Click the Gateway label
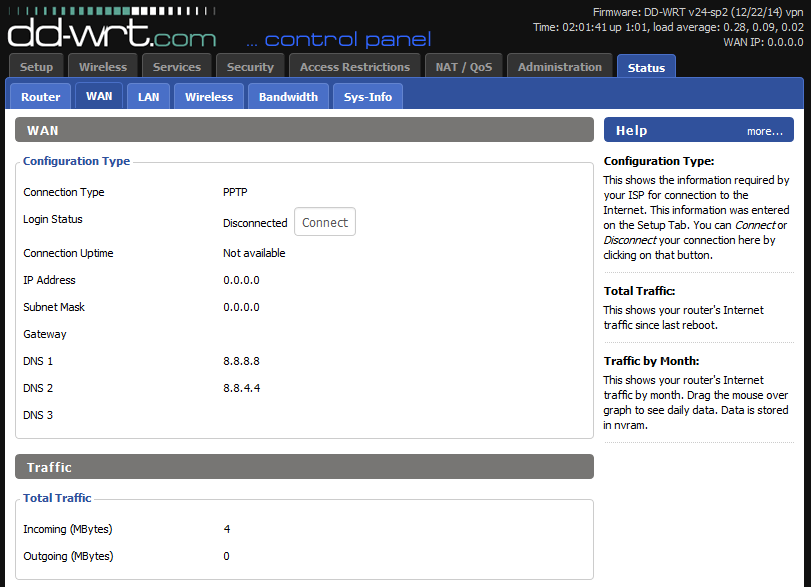 pyautogui.click(x=44, y=334)
